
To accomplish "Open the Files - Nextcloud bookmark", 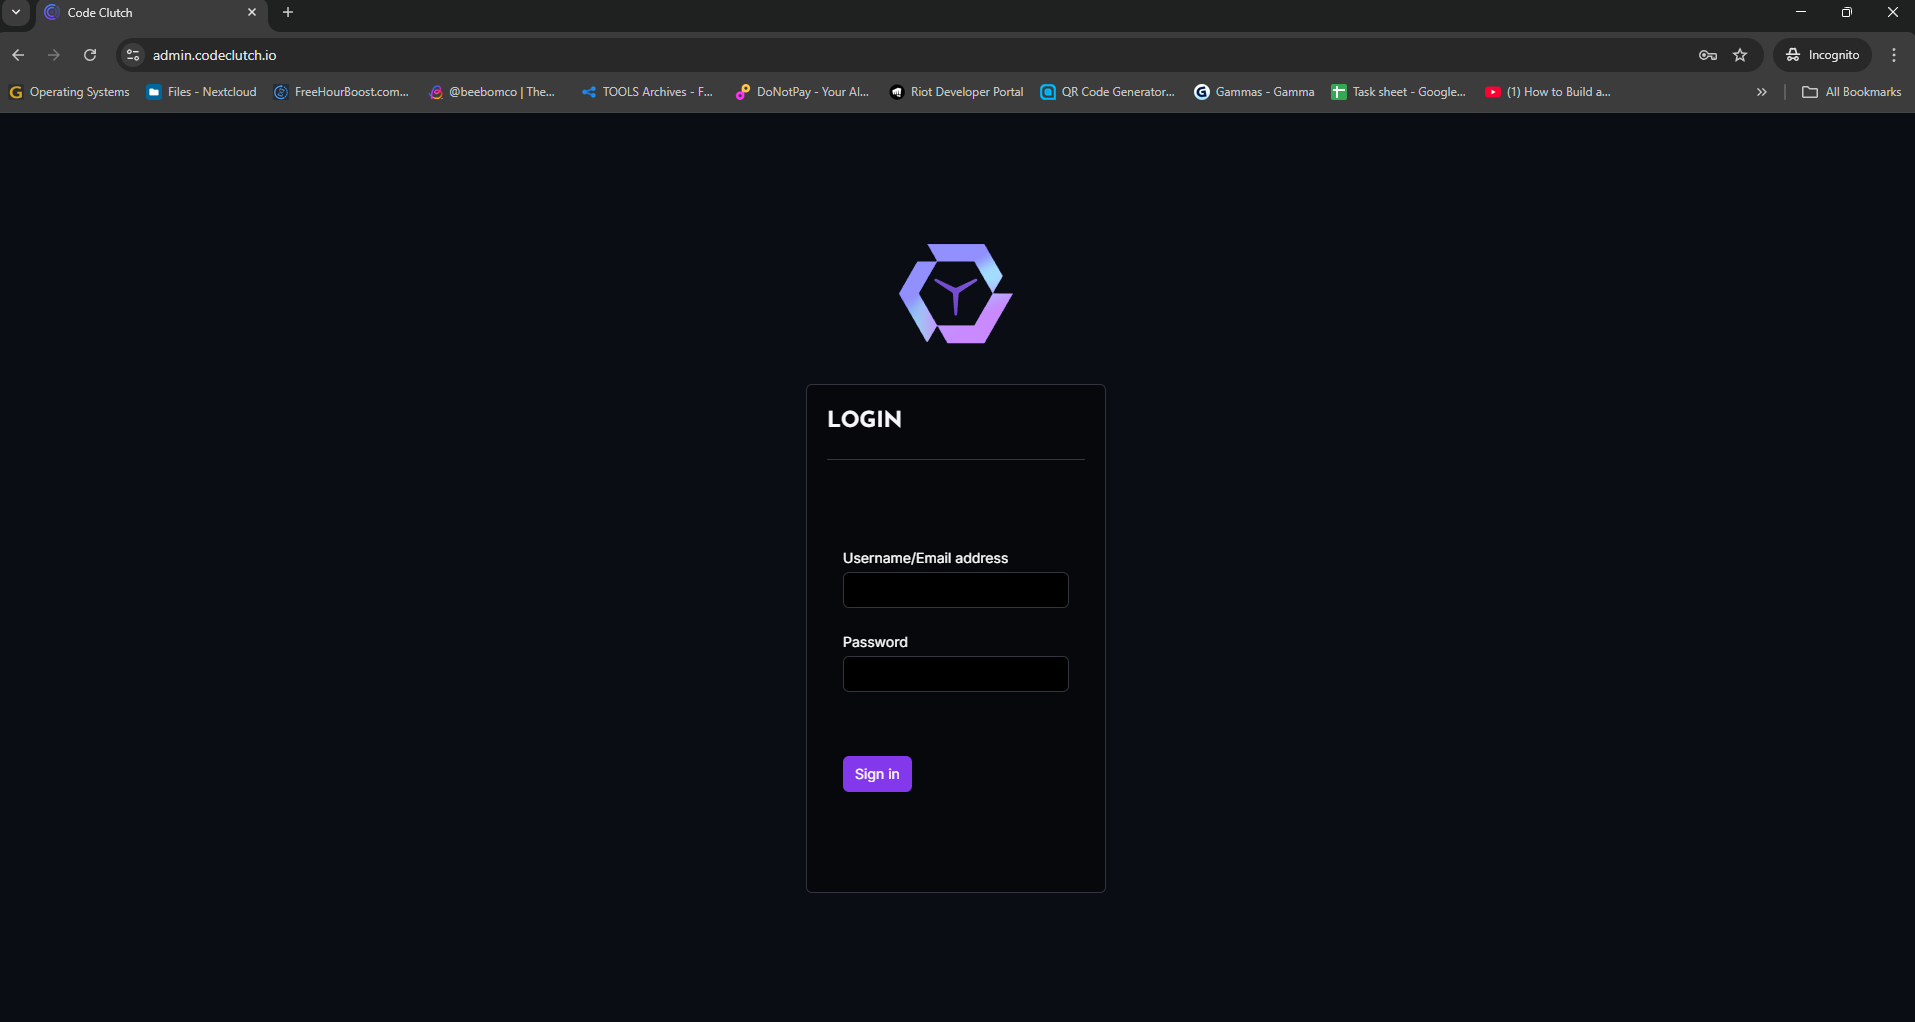I will [201, 91].
